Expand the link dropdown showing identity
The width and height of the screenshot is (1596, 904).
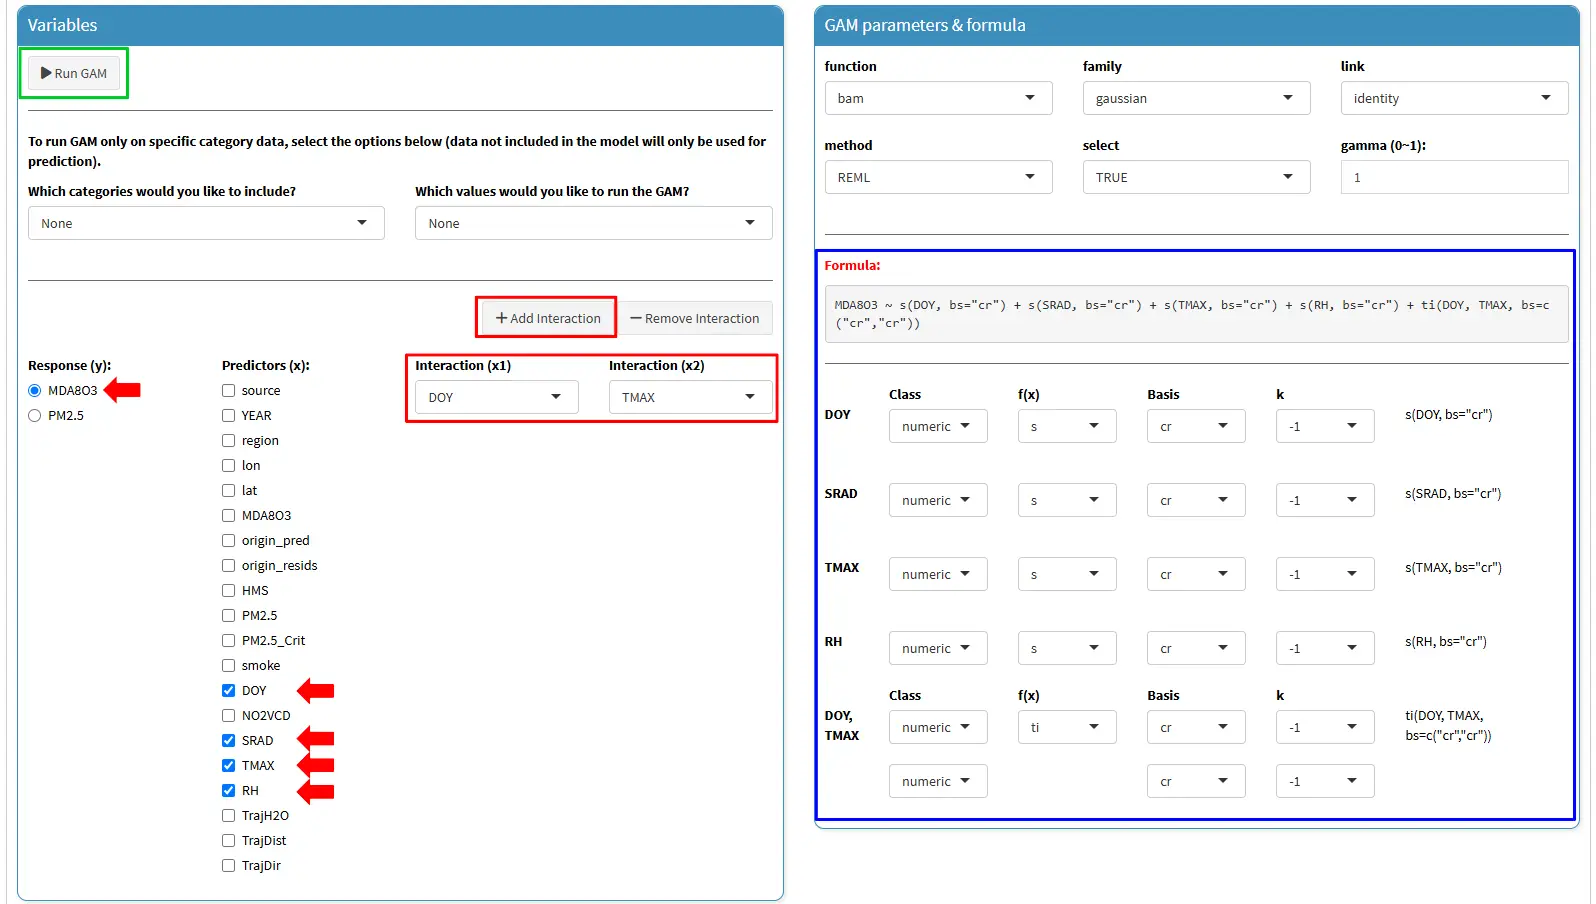click(x=1453, y=98)
